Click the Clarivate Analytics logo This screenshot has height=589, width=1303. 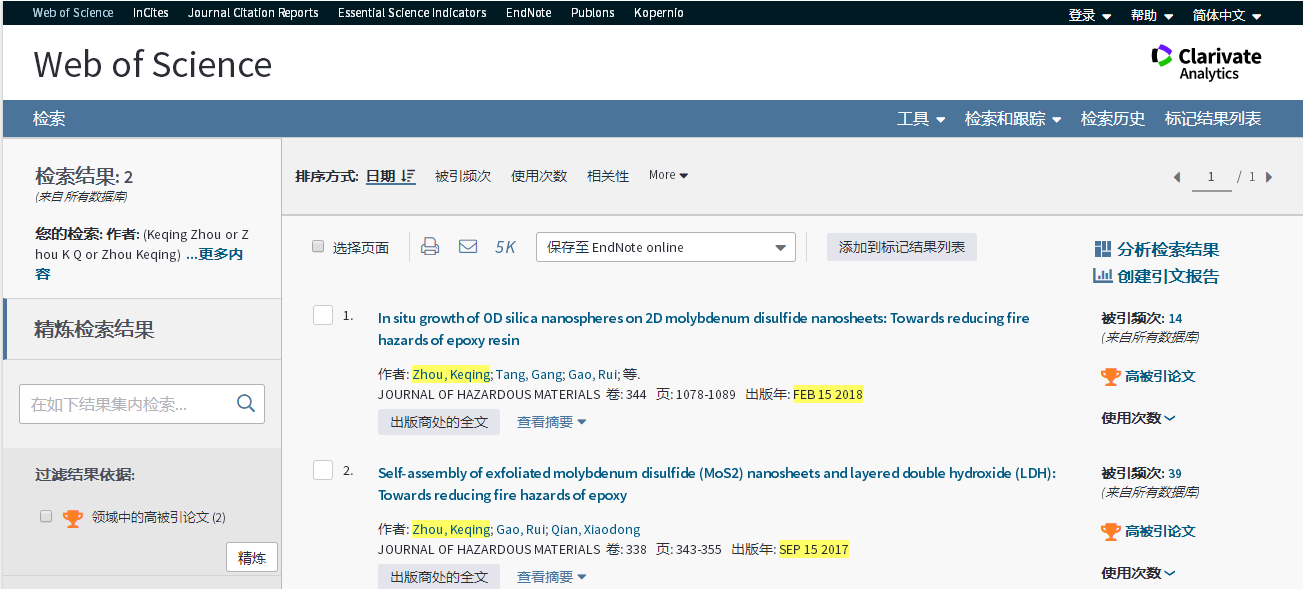click(1206, 62)
